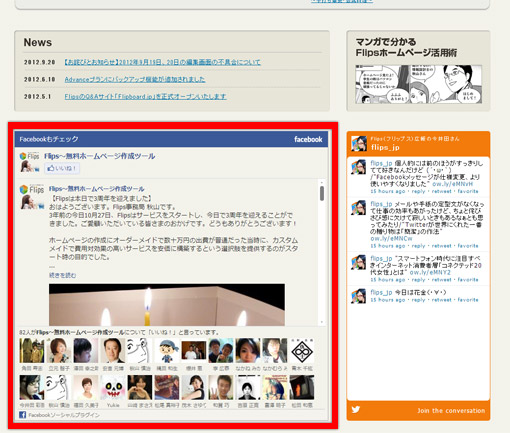This screenshot has height=433, width=510.
Task: Click 続きを読む to read more of post
Action: coord(62,275)
